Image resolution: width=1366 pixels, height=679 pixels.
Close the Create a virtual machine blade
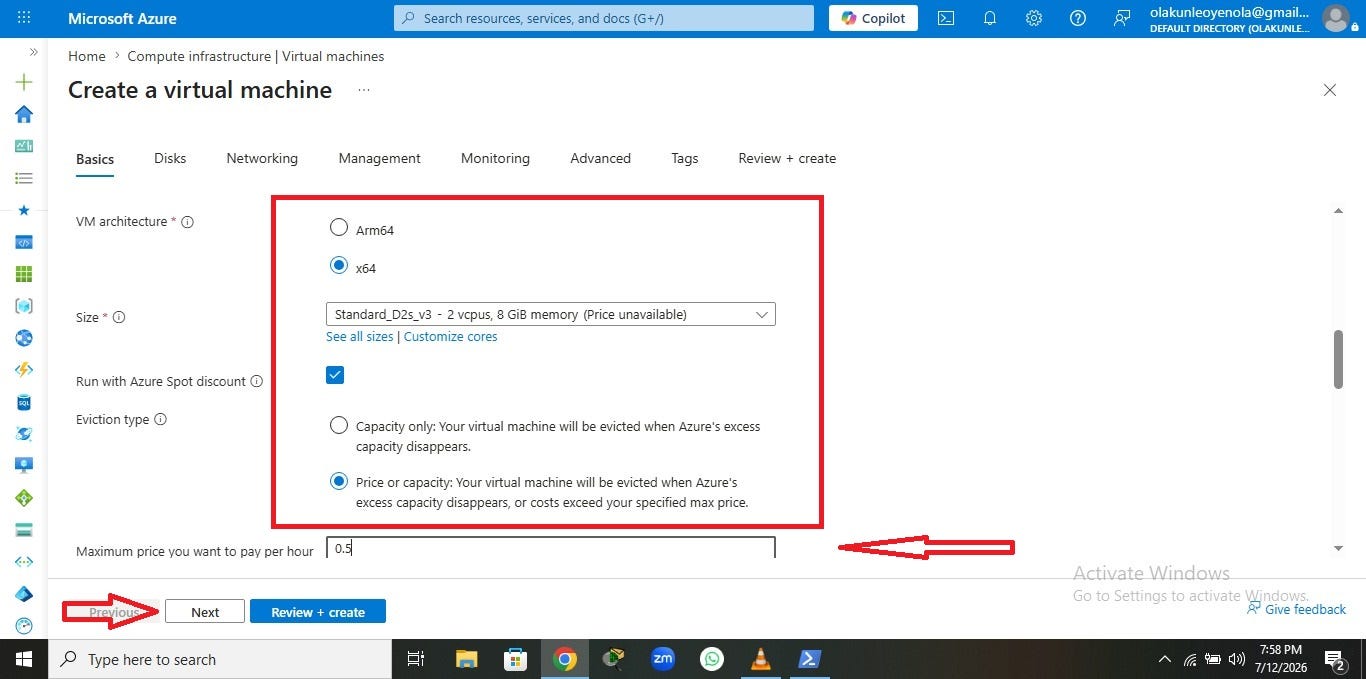1330,90
